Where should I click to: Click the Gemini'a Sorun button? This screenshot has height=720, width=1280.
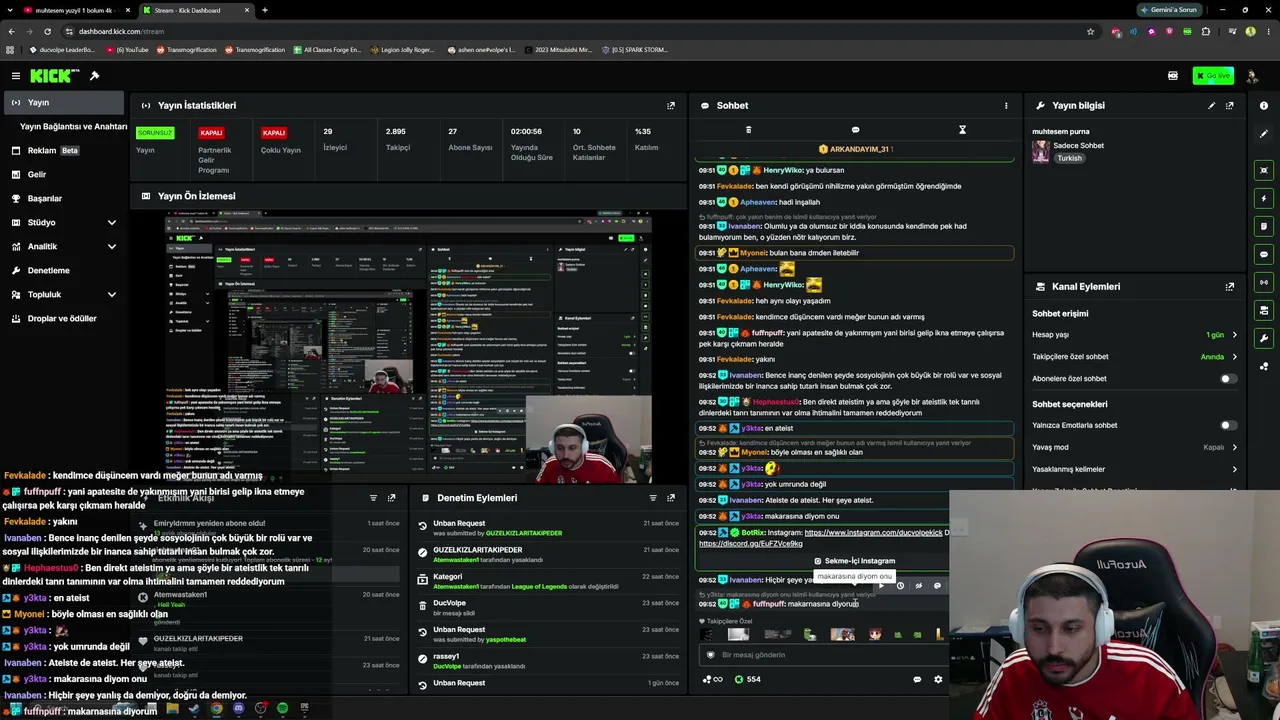click(1170, 10)
